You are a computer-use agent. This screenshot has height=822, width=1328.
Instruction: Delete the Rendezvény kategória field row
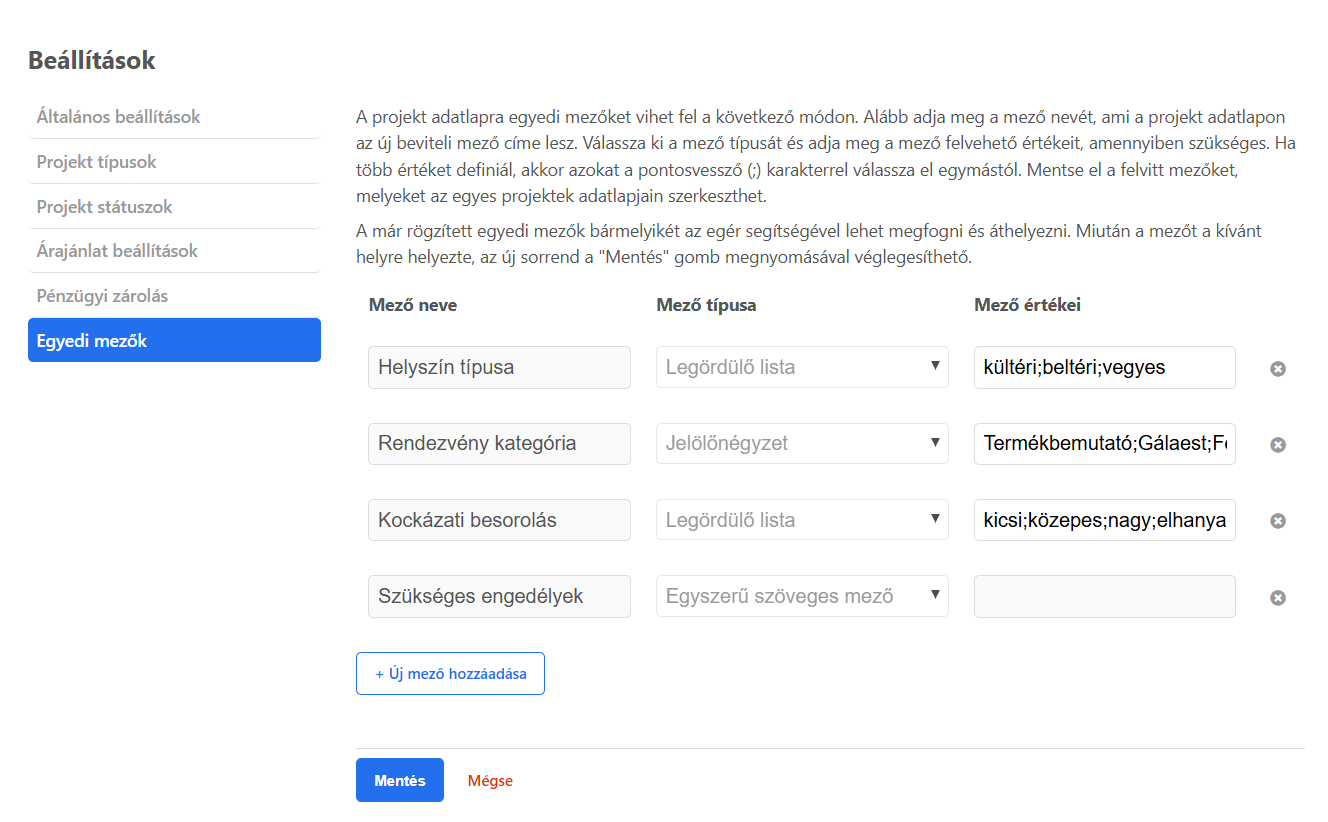(1277, 445)
